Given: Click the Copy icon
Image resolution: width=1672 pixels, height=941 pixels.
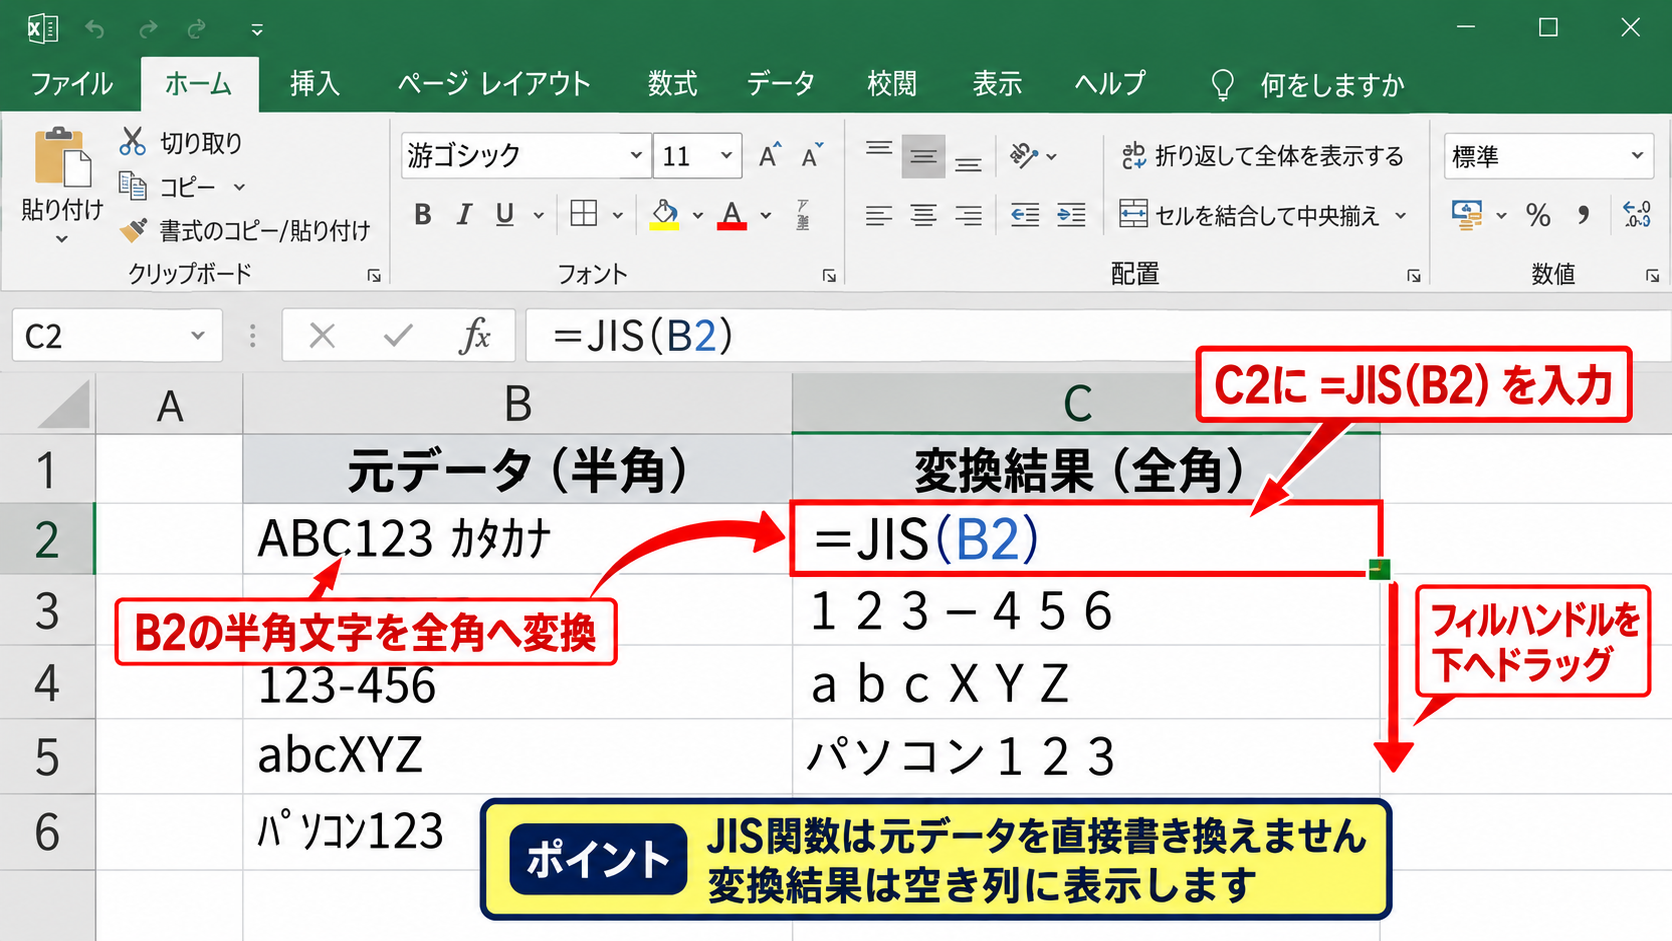Looking at the screenshot, I should pos(133,186).
